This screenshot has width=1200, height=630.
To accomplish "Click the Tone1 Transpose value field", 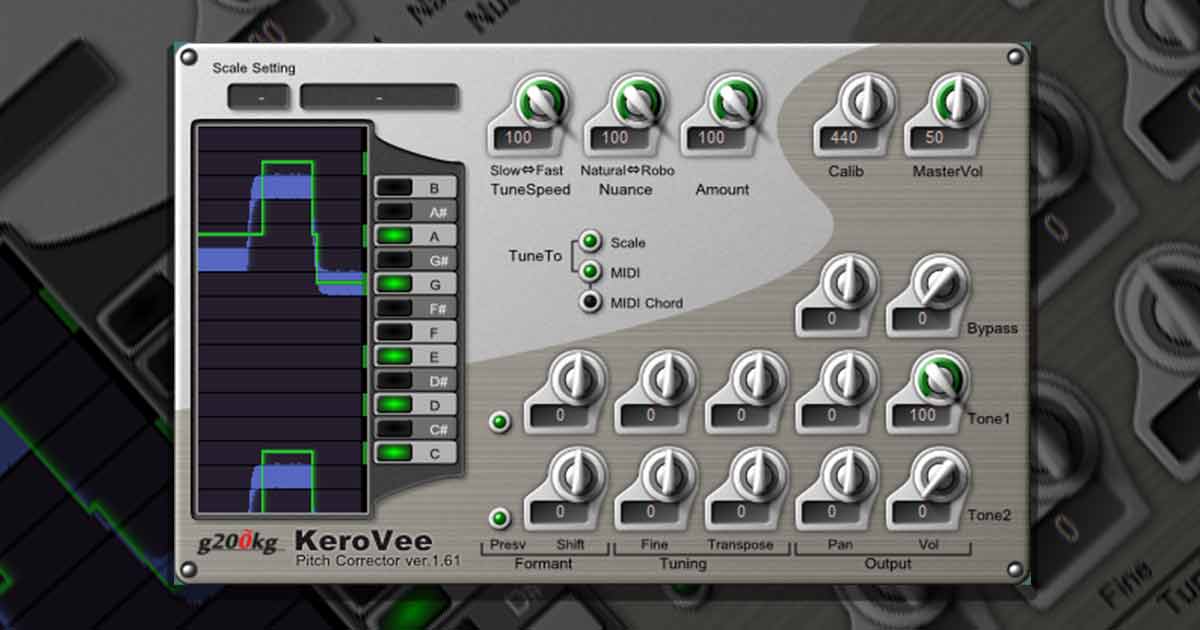I will [x=742, y=415].
